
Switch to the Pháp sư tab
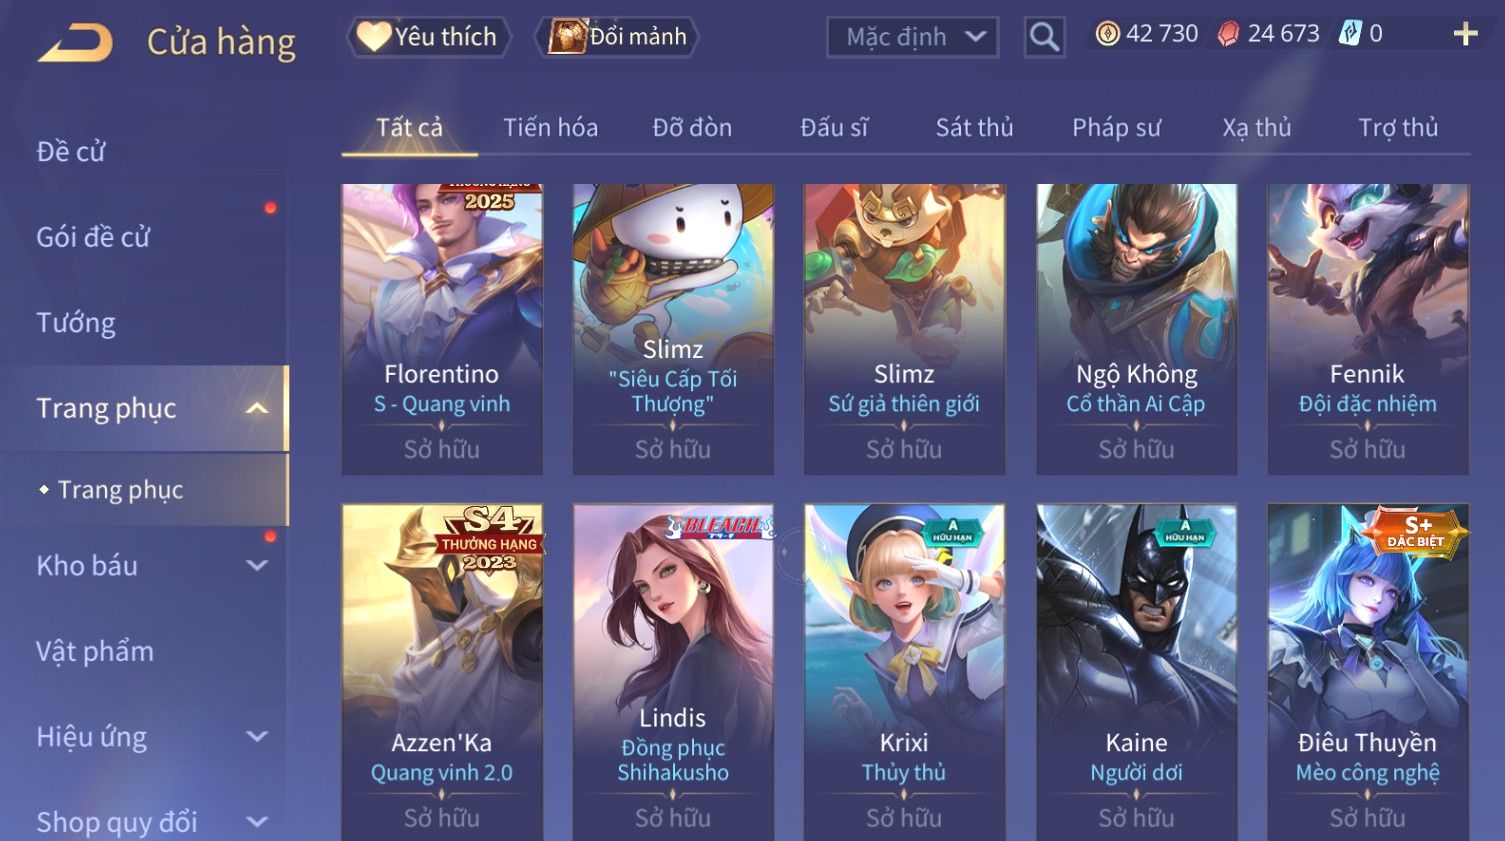1116,128
